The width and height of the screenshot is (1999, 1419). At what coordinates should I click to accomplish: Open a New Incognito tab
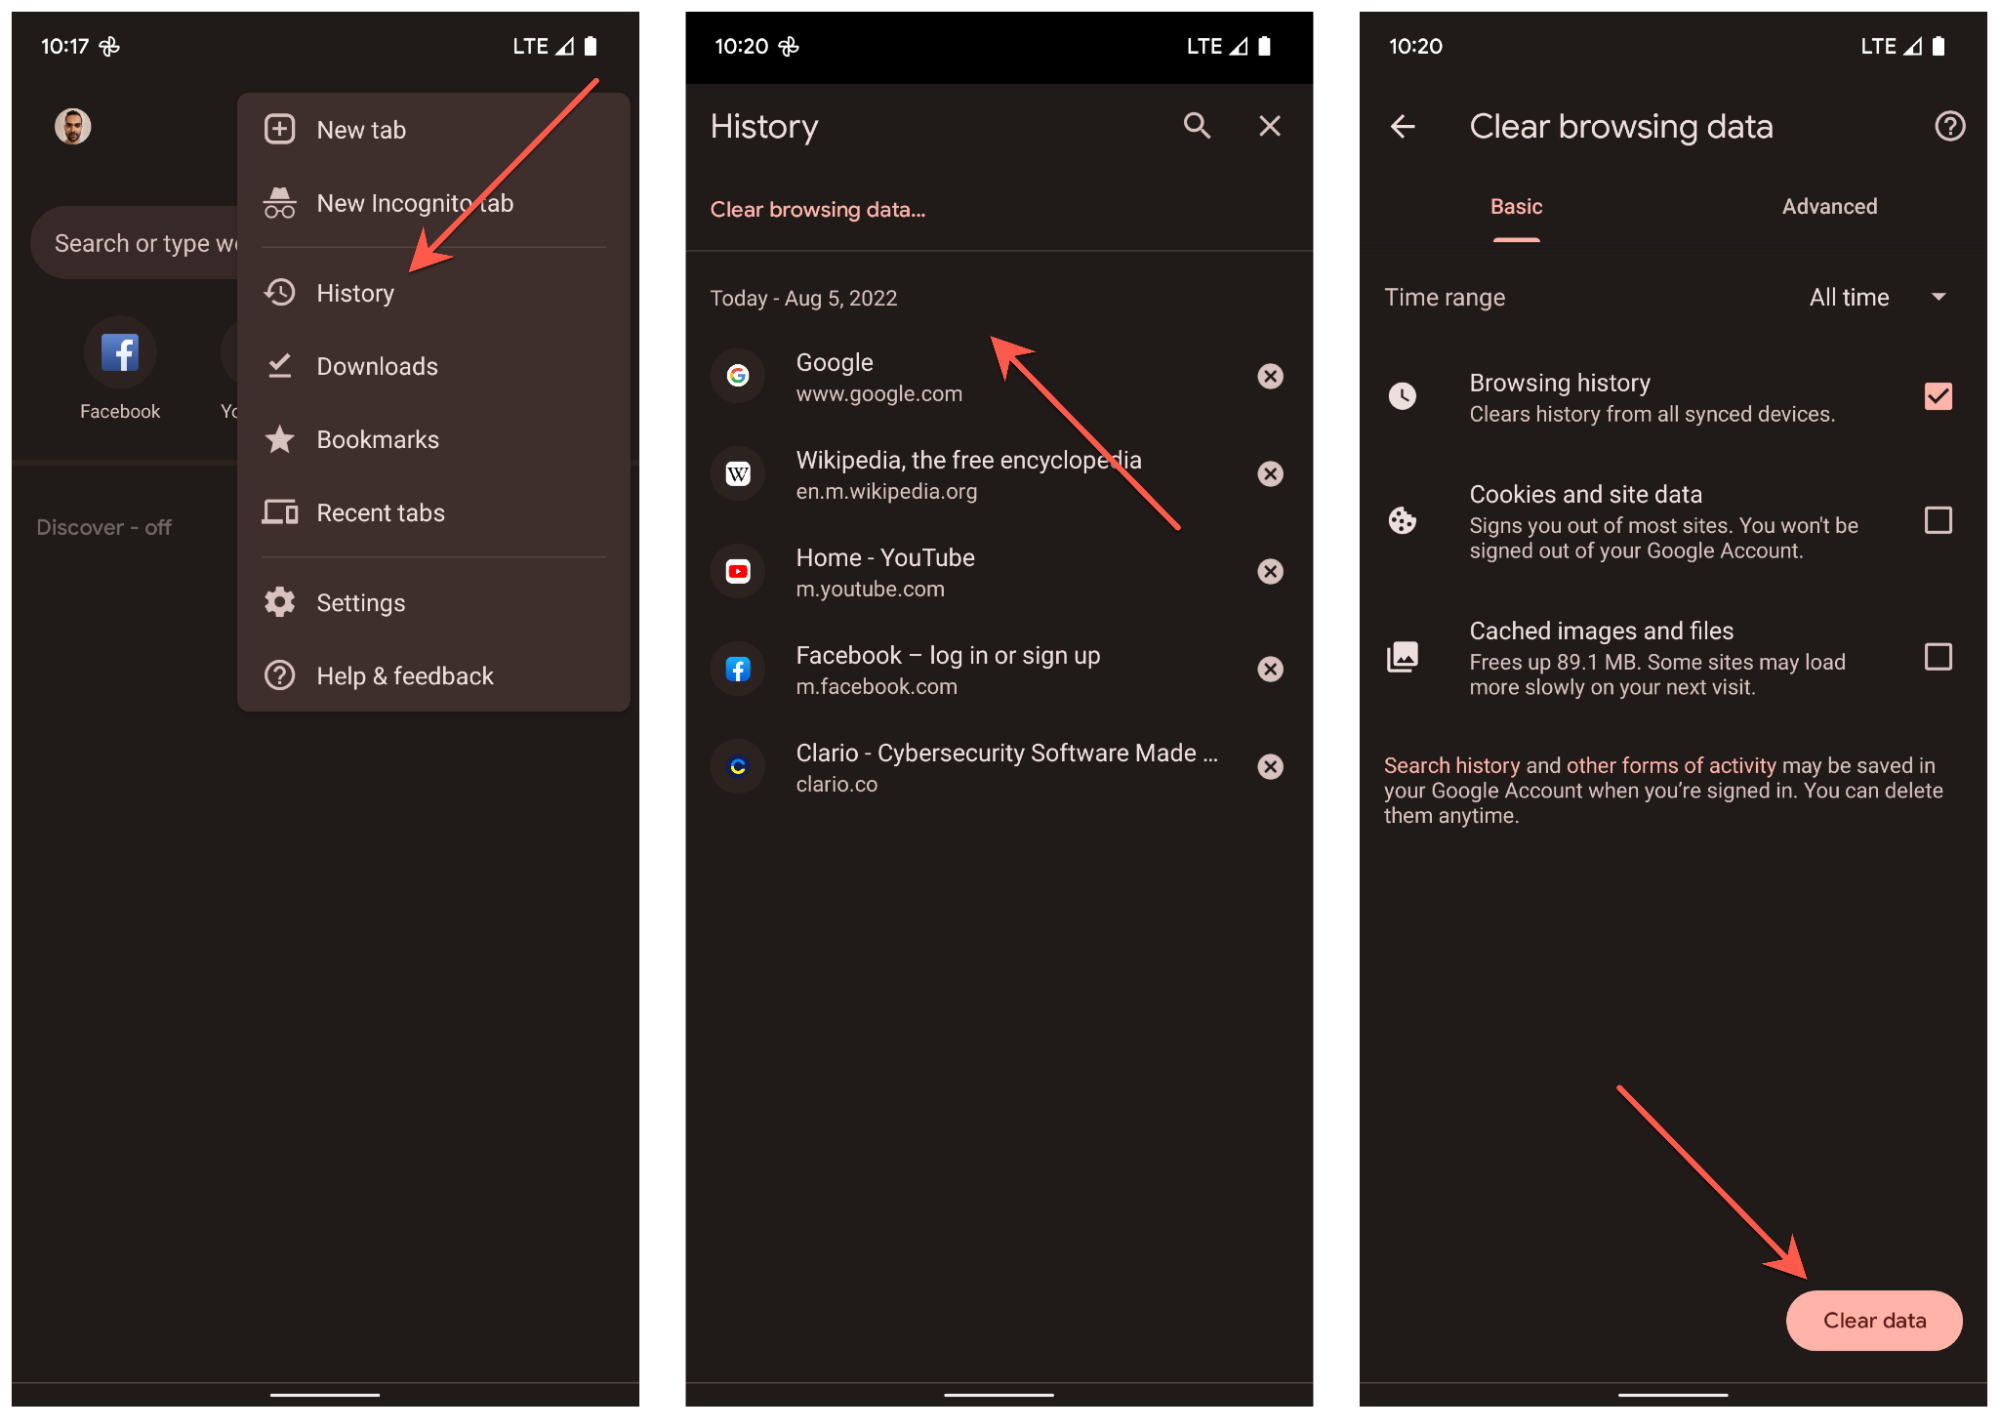coord(434,203)
